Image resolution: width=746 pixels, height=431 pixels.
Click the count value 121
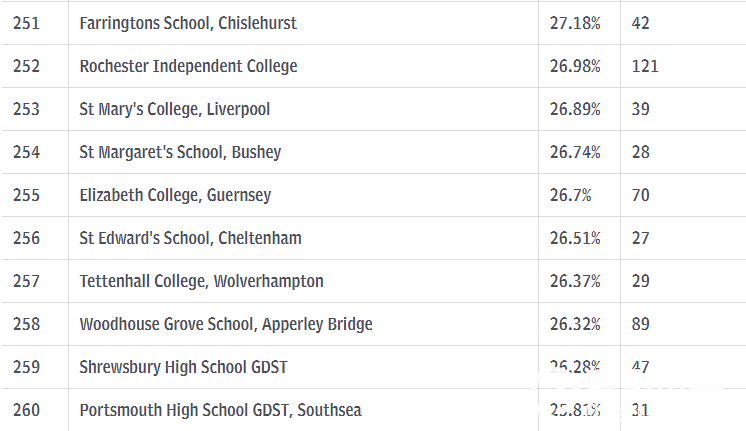coord(645,66)
